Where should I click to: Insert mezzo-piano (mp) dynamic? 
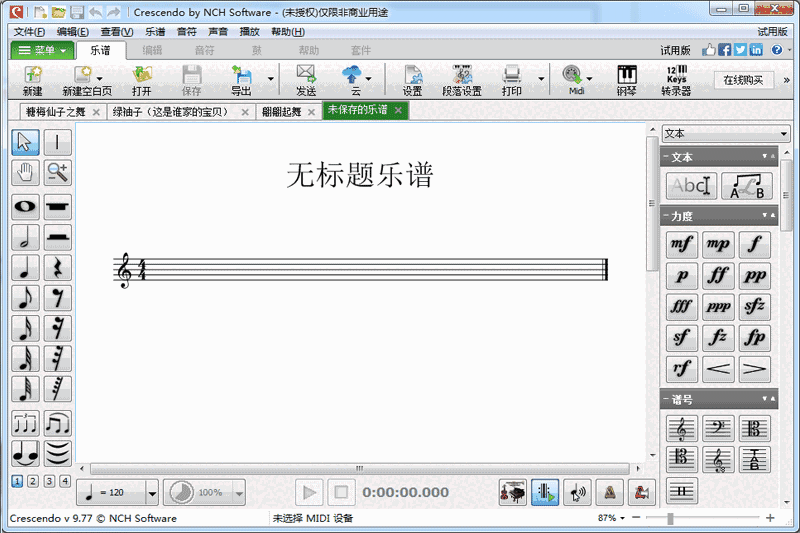tap(718, 244)
